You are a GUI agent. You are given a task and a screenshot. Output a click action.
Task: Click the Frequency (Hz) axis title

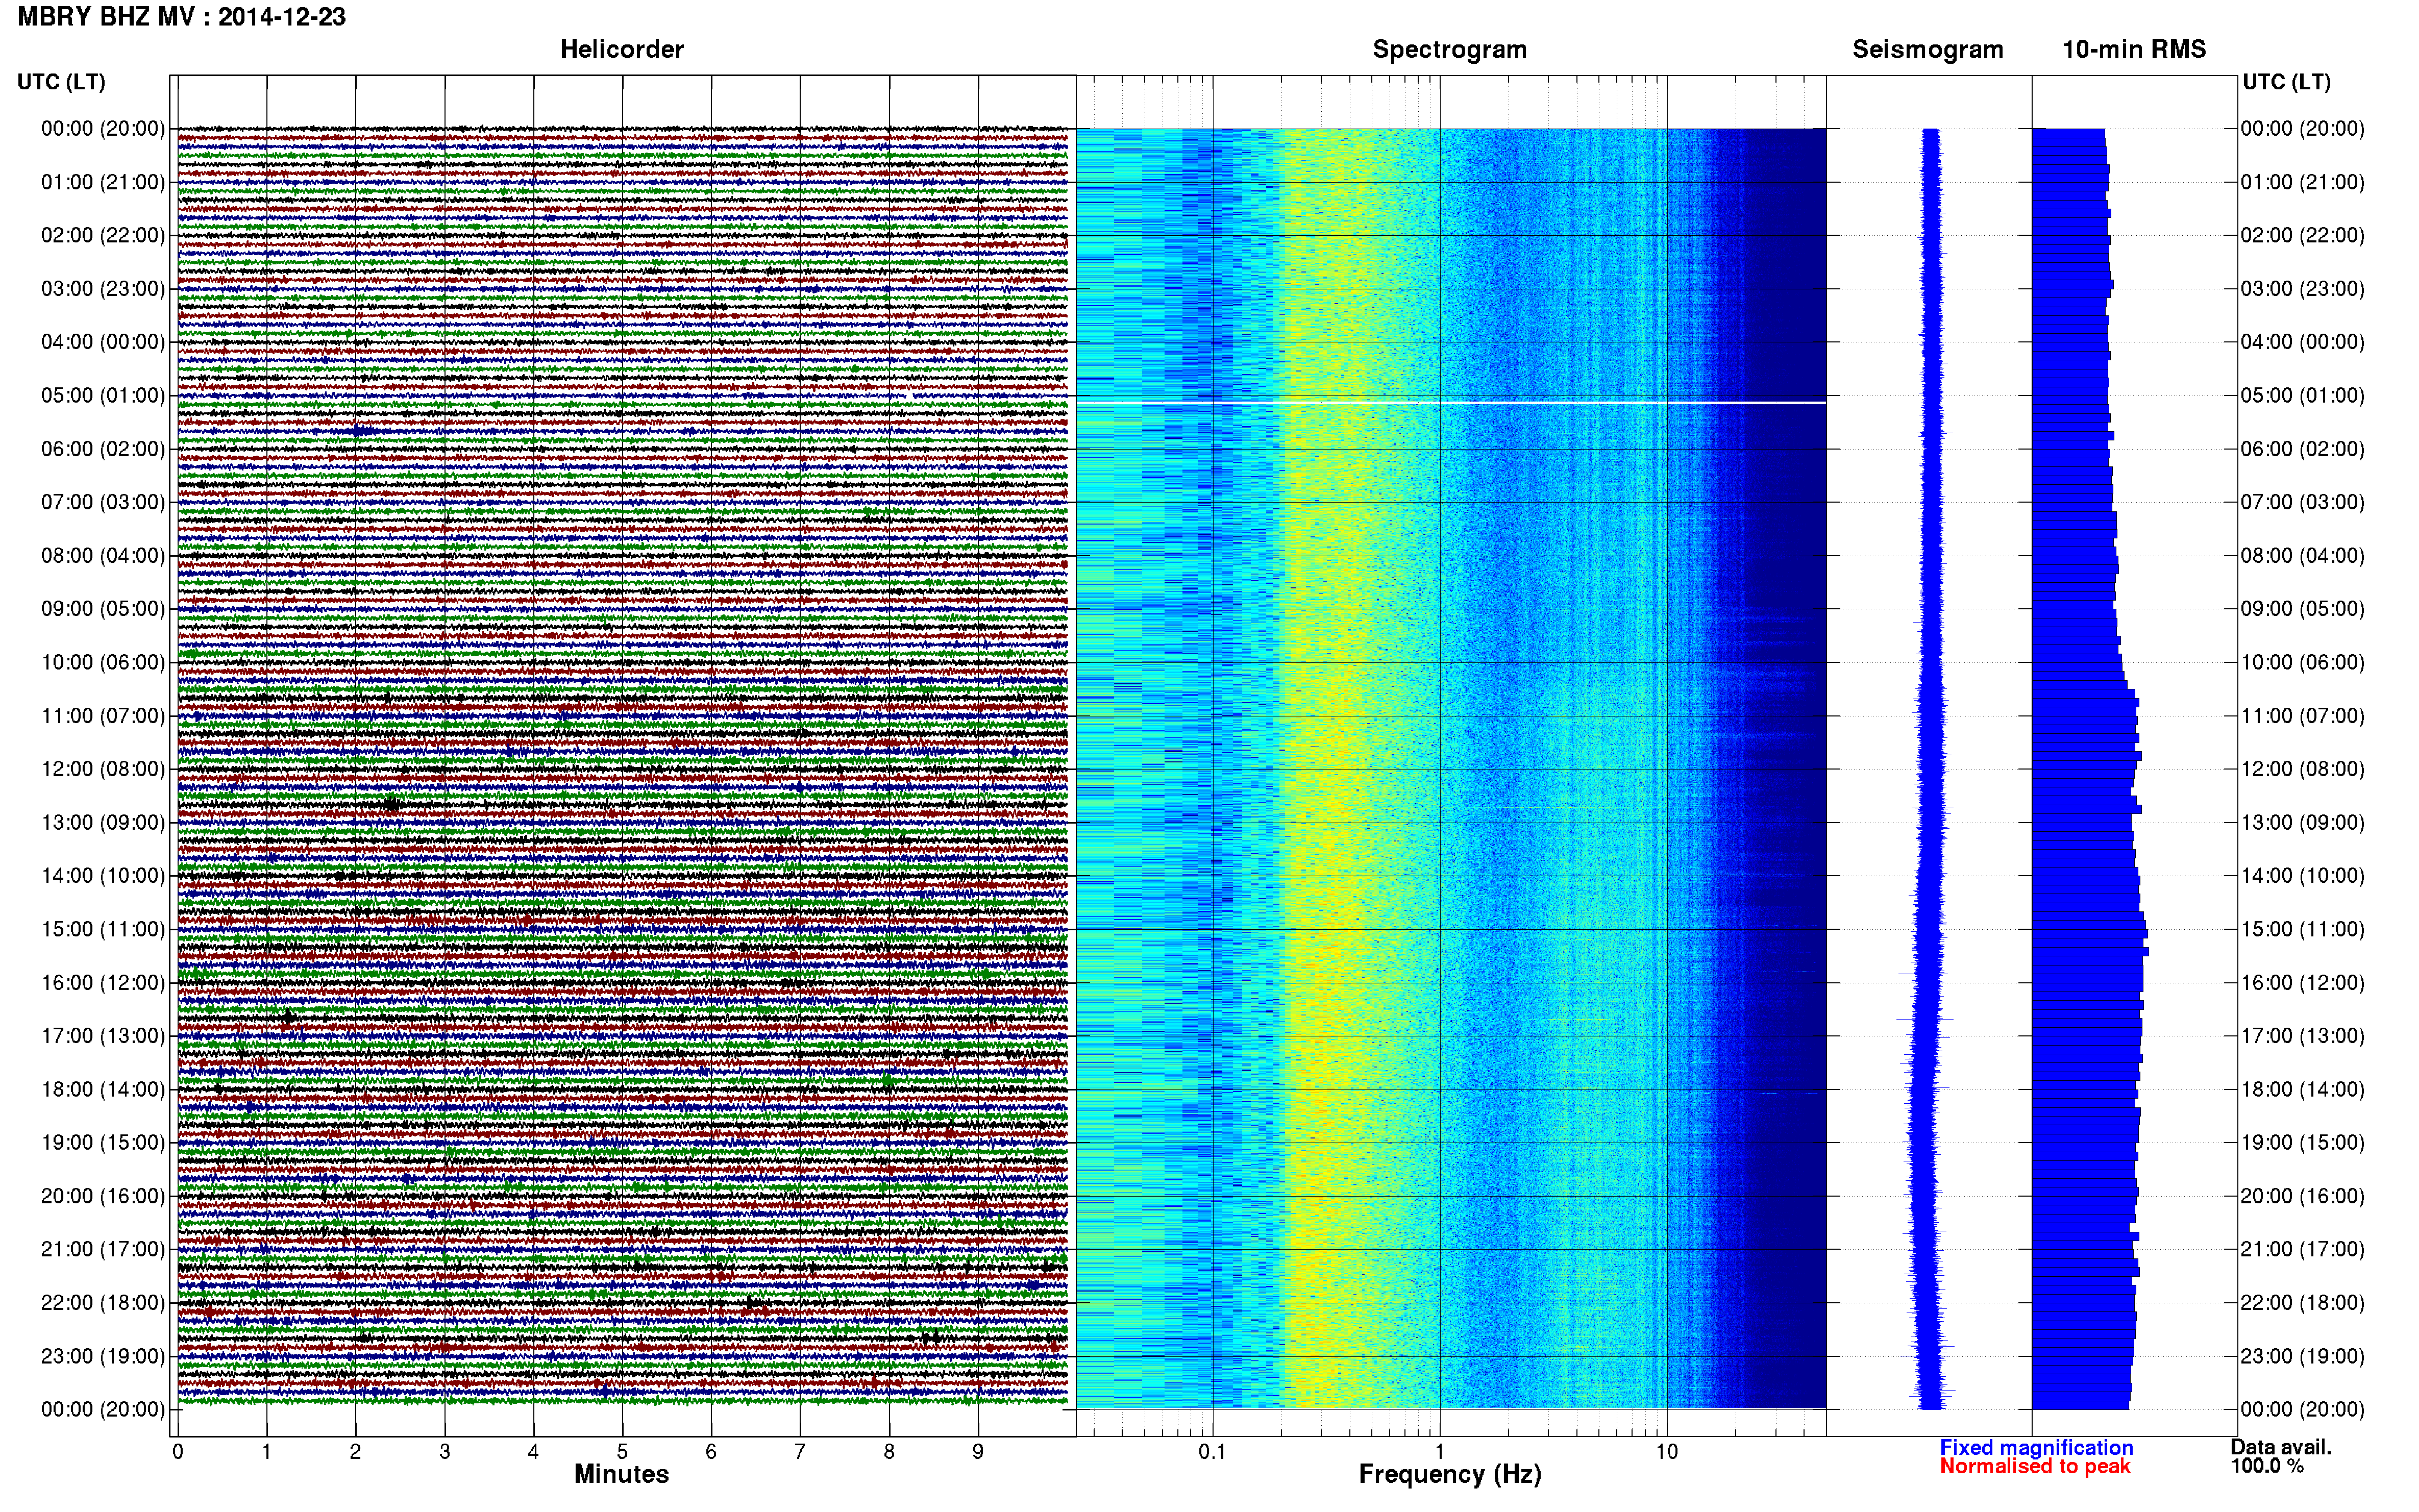click(x=1449, y=1474)
